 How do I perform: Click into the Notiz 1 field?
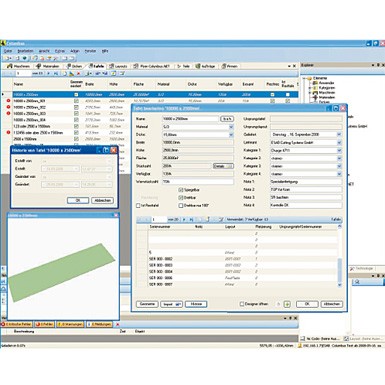pyautogui.click(x=306, y=182)
